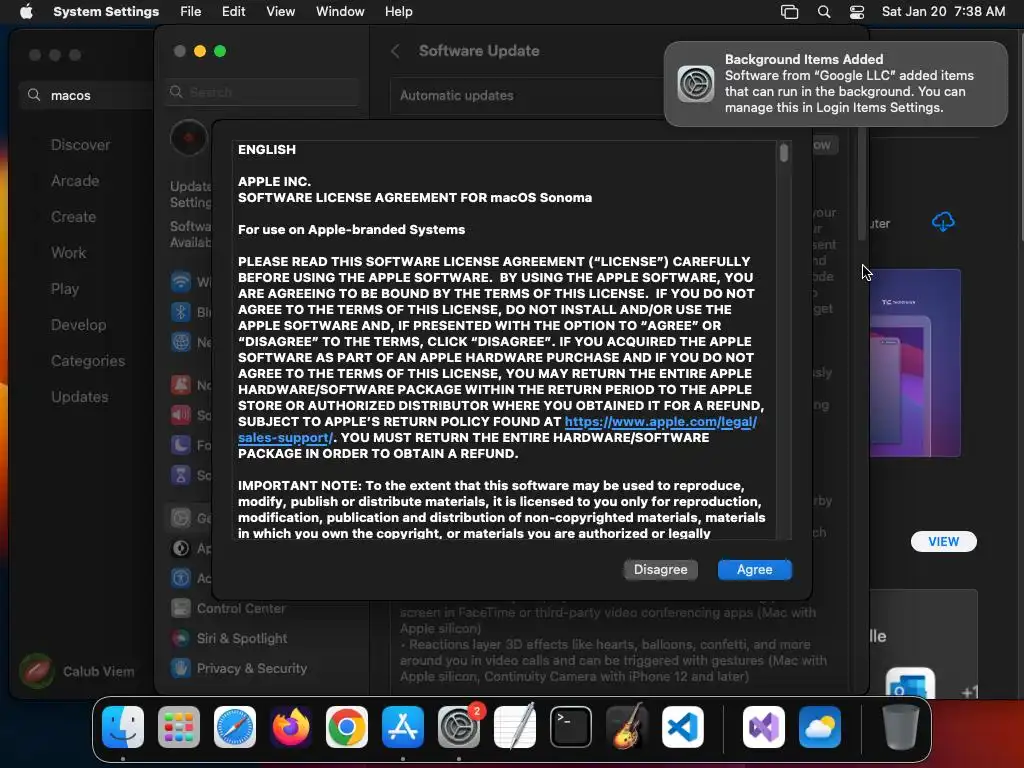Screen dimensions: 1024x768
Task: Click the Sound speaker icon in sidebar
Action: pos(181,415)
